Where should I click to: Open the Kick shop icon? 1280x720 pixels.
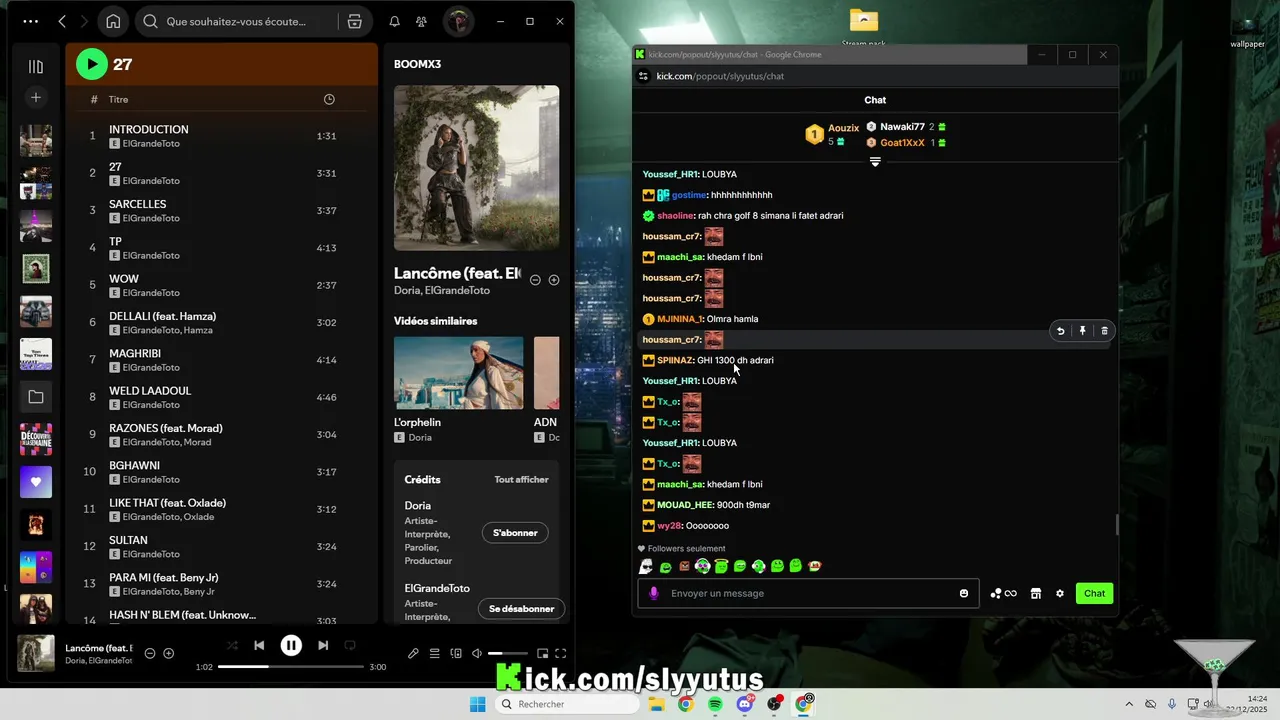coord(1036,593)
